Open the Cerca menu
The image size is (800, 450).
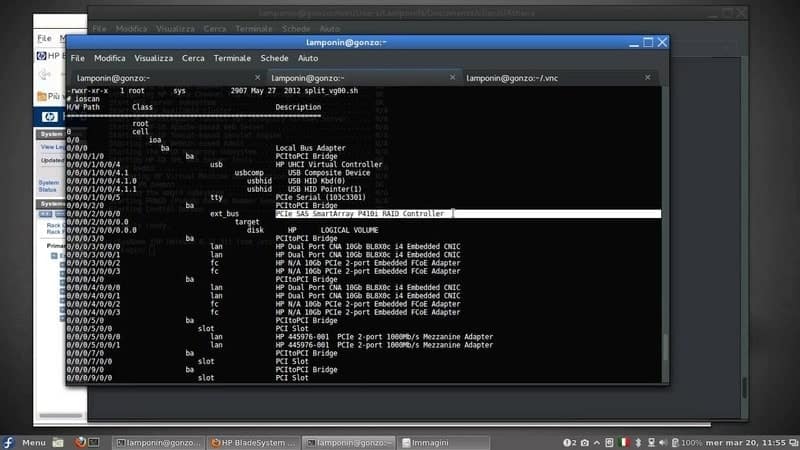(x=193, y=58)
